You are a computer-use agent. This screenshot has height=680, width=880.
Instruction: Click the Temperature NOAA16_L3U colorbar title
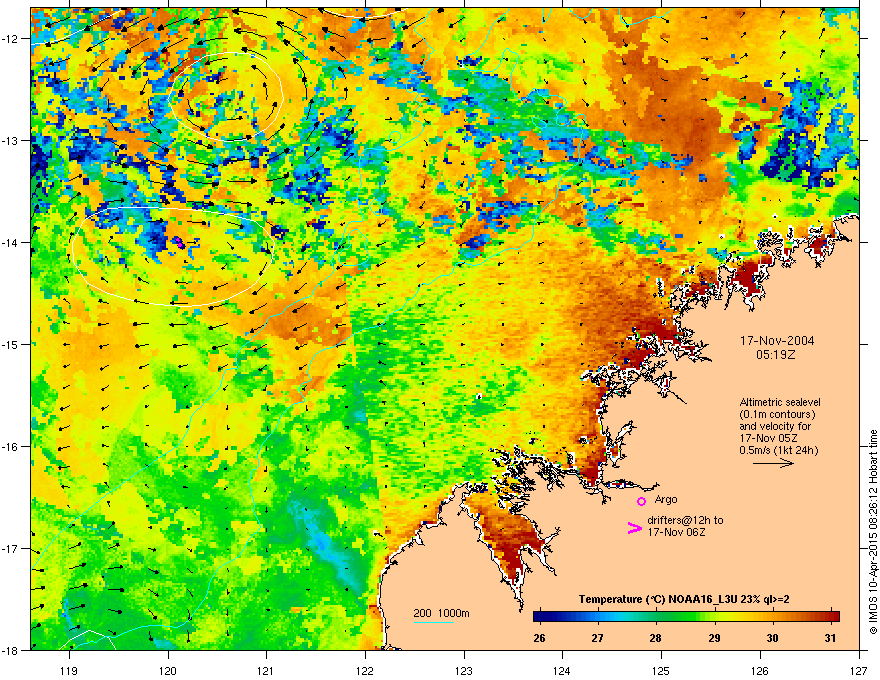(x=684, y=599)
